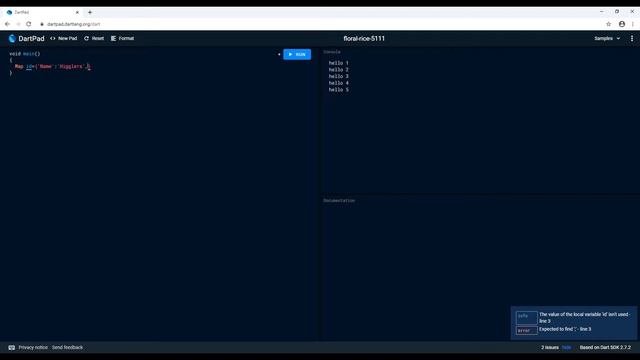The image size is (640, 360).
Task: Click the error issue on line 3
Action: tap(554, 329)
